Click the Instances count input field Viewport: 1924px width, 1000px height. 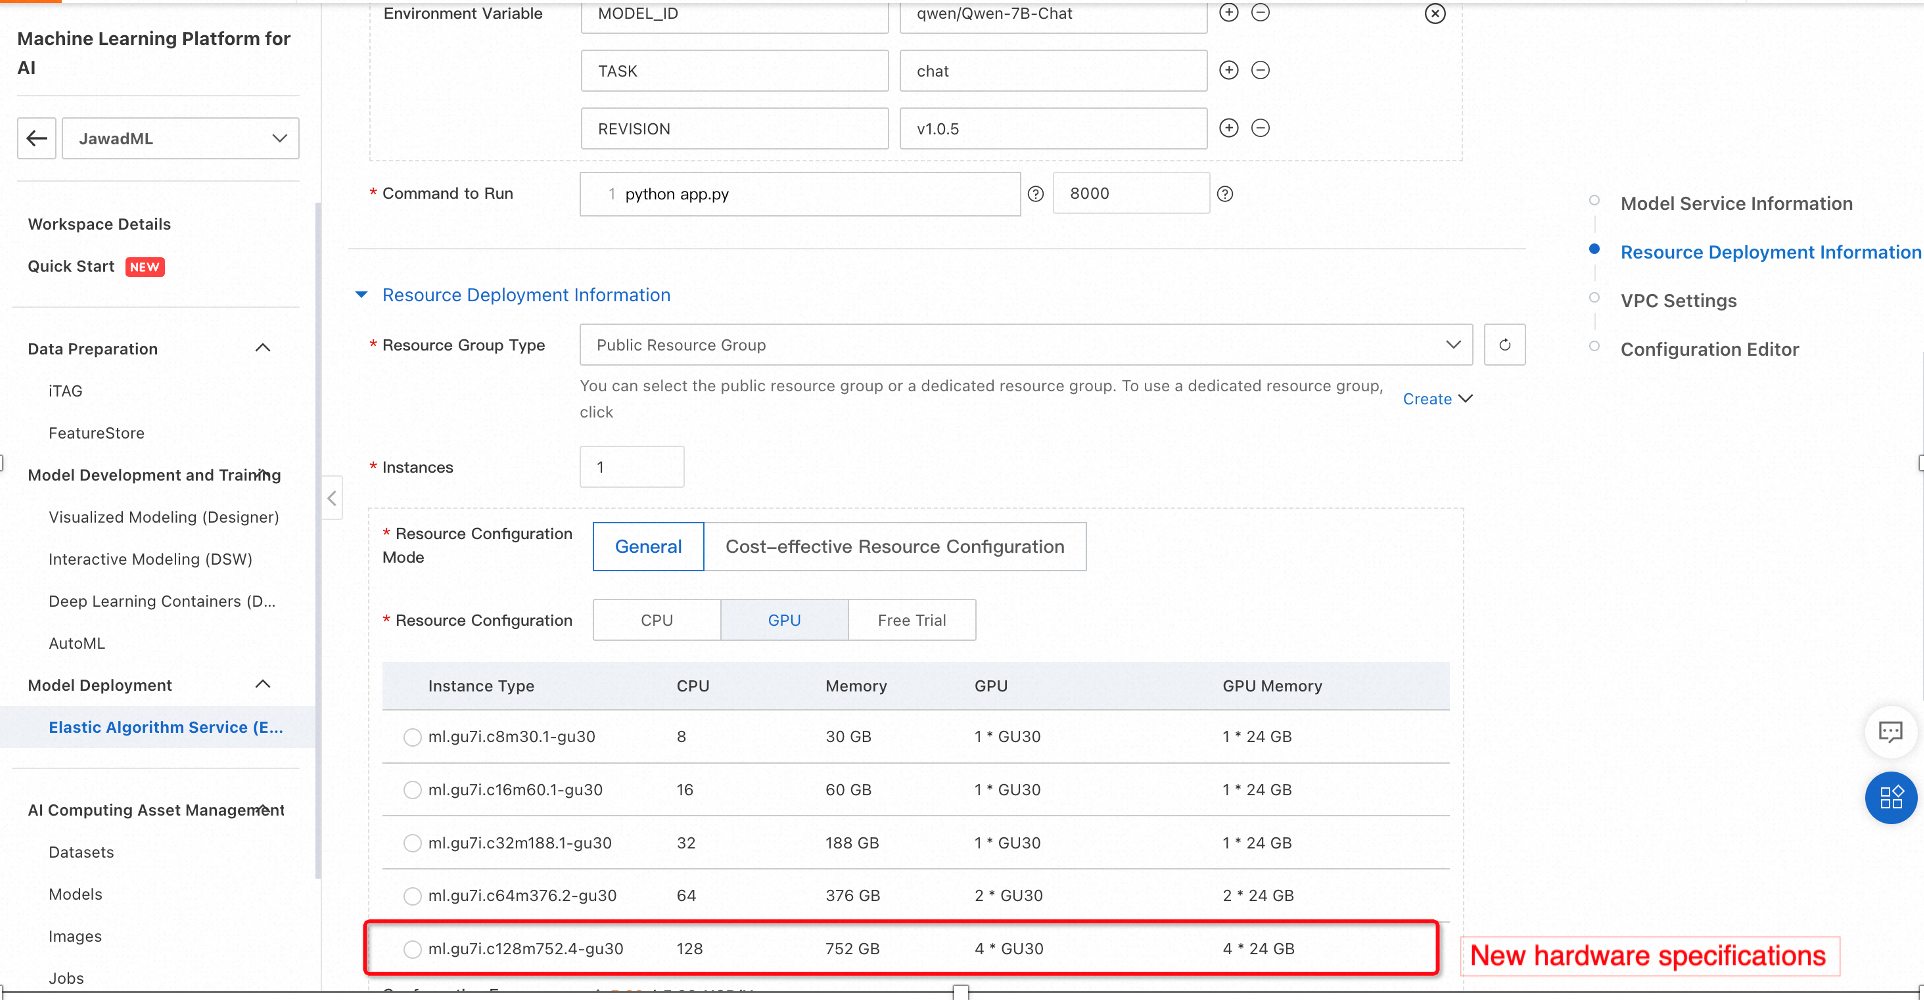pos(632,467)
